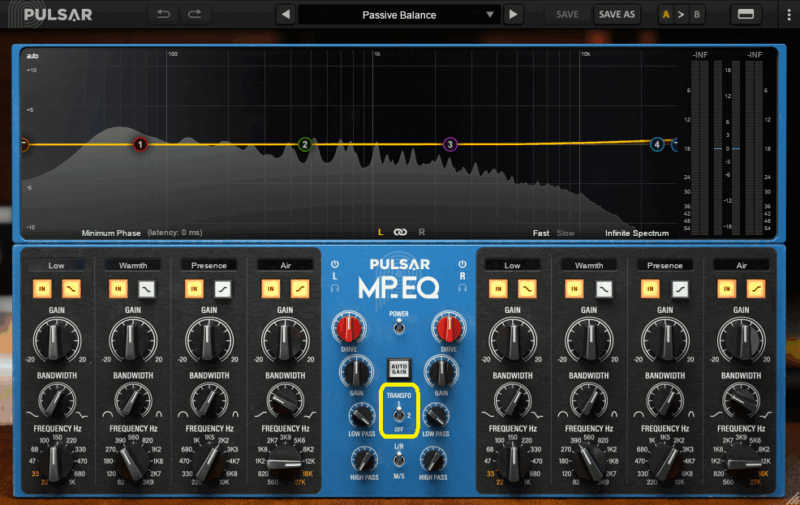
Task: Toggle the curve display view icon
Action: click(743, 14)
